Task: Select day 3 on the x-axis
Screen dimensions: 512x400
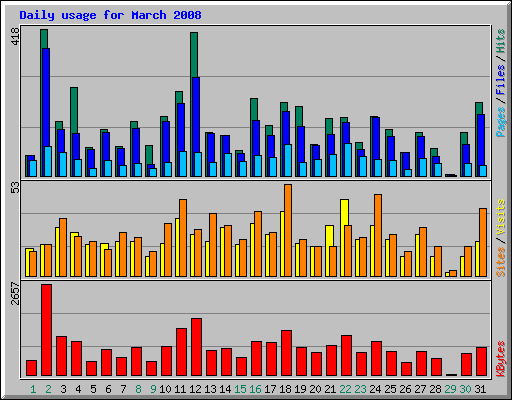Action: [x=63, y=389]
